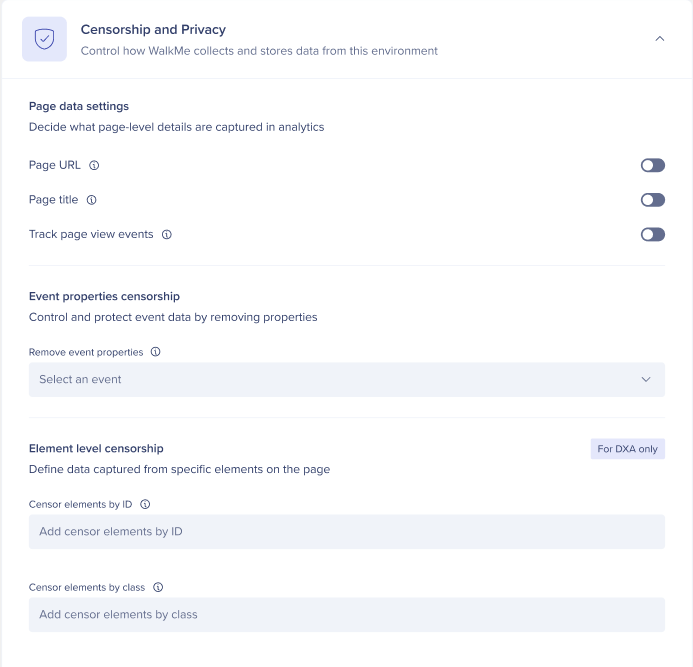Toggle the Page URL switch

(652, 165)
